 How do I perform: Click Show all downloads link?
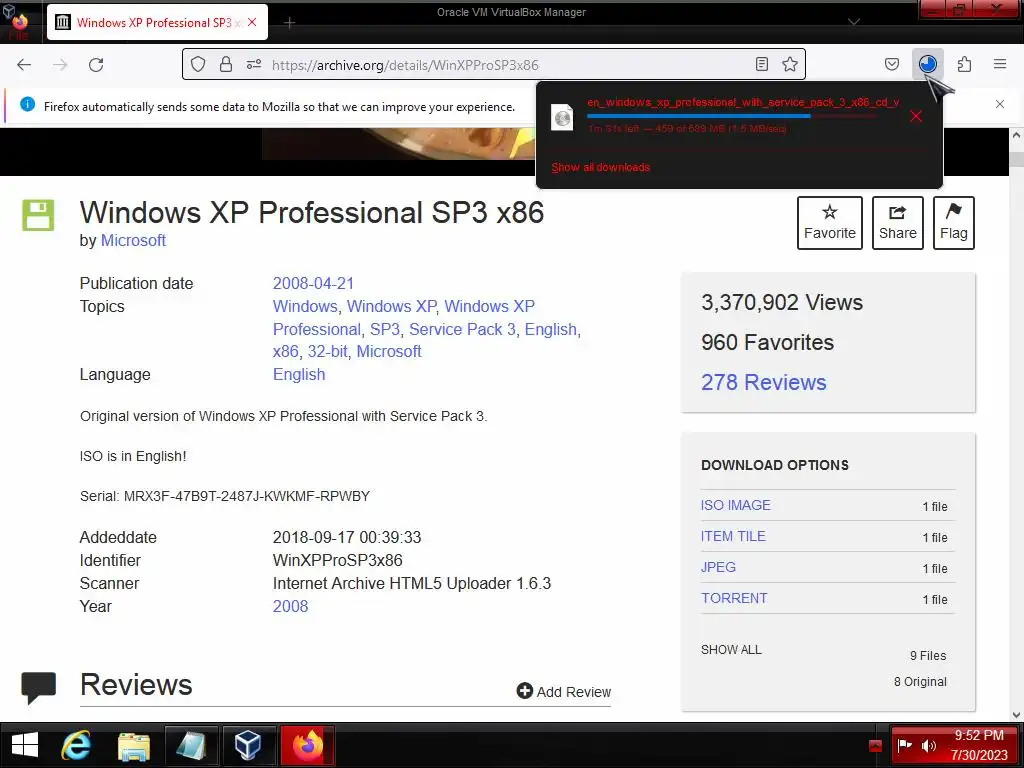click(x=601, y=167)
